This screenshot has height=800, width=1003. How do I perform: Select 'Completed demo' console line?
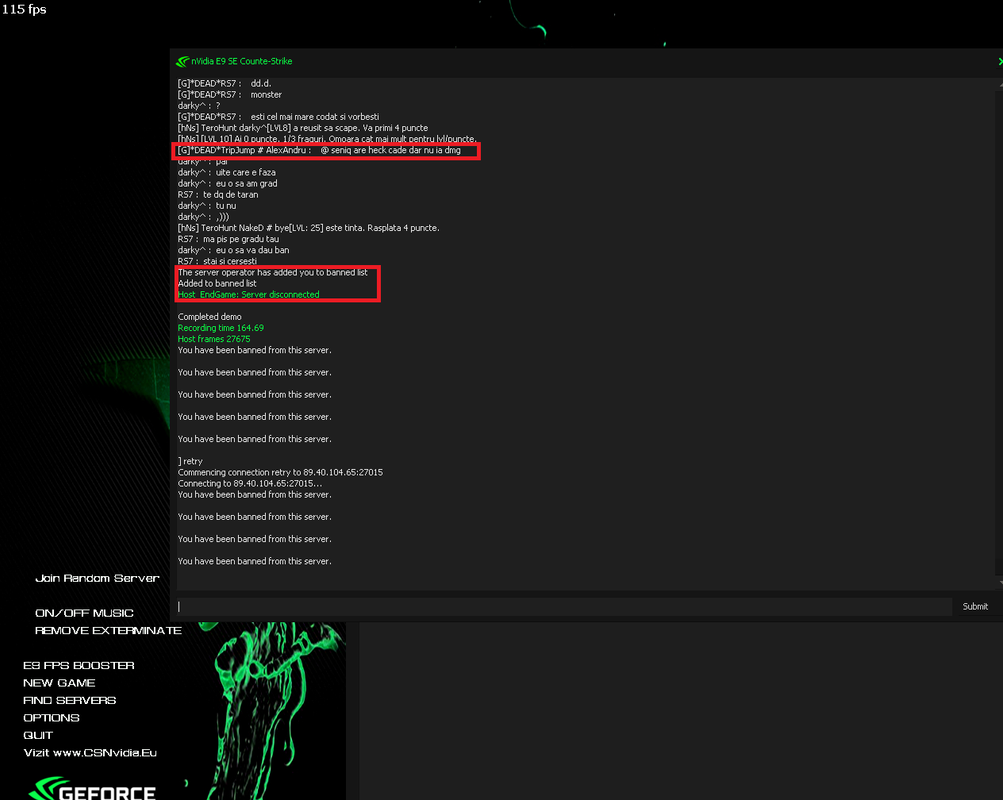(210, 317)
